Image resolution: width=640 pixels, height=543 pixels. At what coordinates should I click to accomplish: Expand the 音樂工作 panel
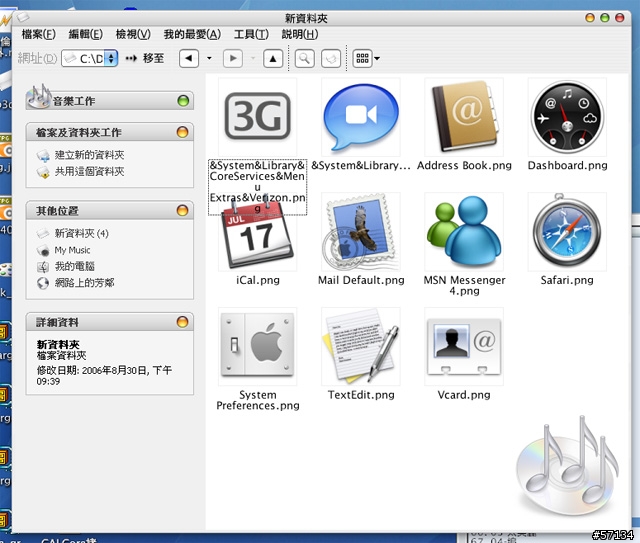tap(183, 101)
